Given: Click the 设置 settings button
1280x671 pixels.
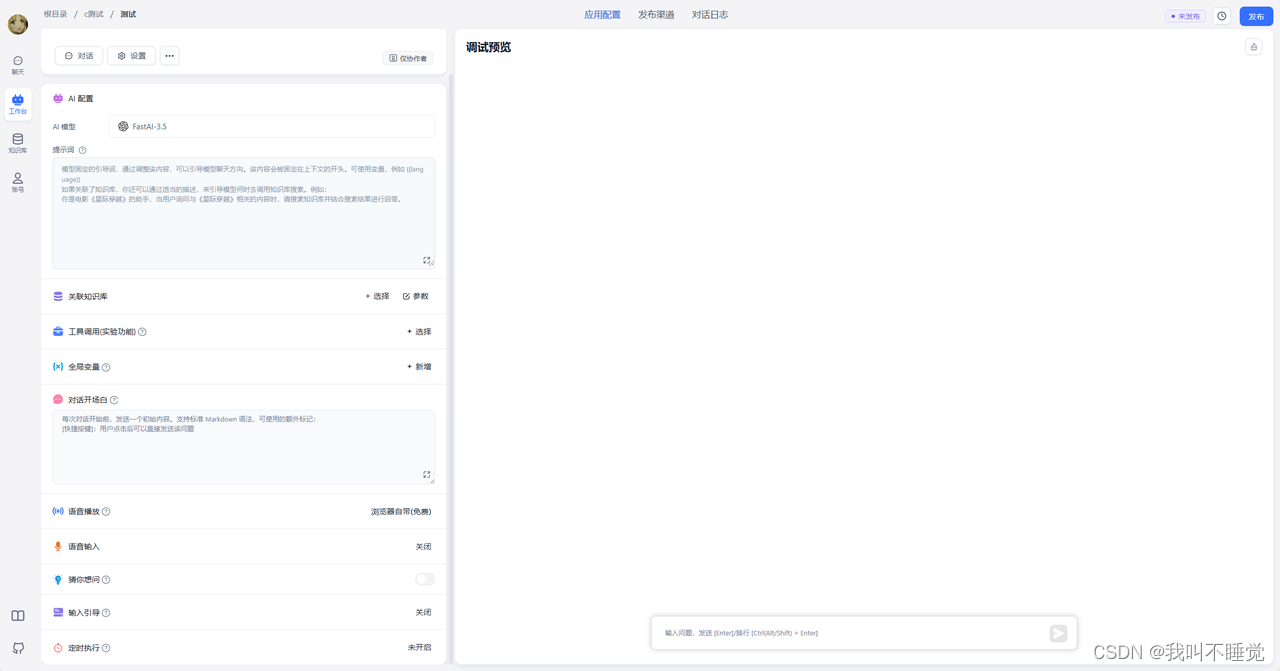Looking at the screenshot, I should click(x=132, y=56).
